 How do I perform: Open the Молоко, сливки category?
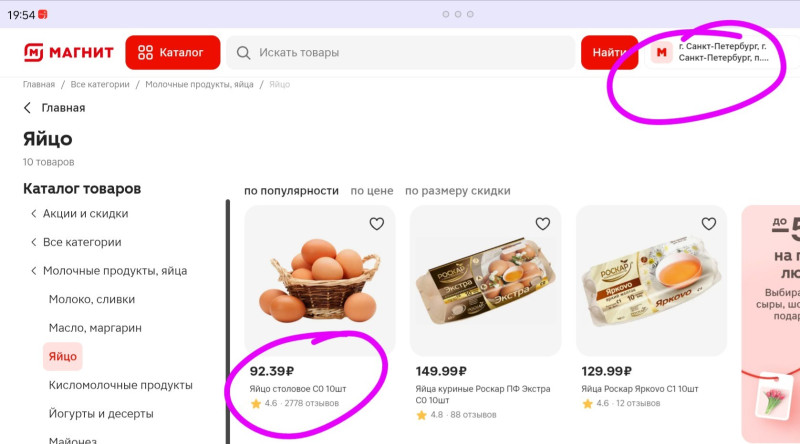92,299
